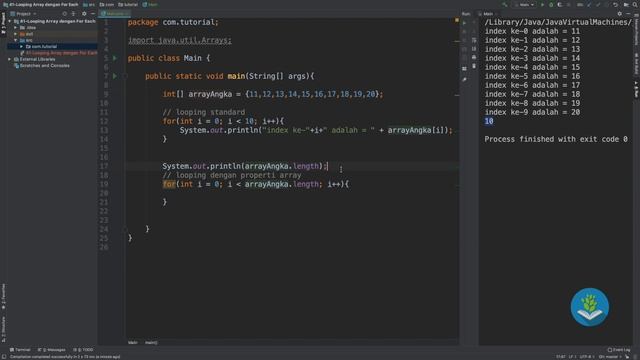Switch to the Main.java editor tab
The width and height of the screenshot is (640, 360).
point(115,13)
